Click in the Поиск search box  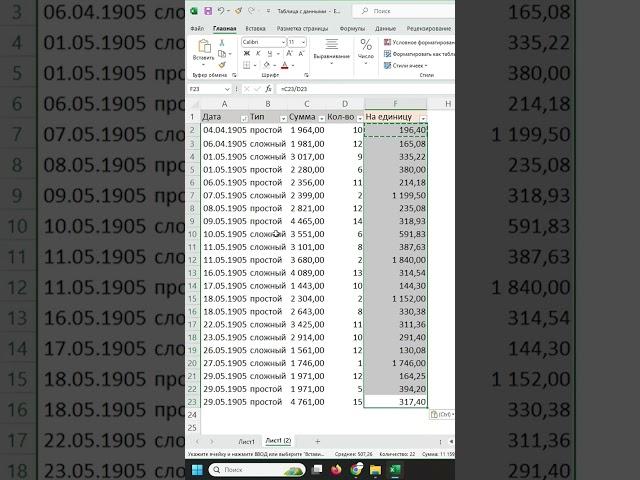(404, 11)
